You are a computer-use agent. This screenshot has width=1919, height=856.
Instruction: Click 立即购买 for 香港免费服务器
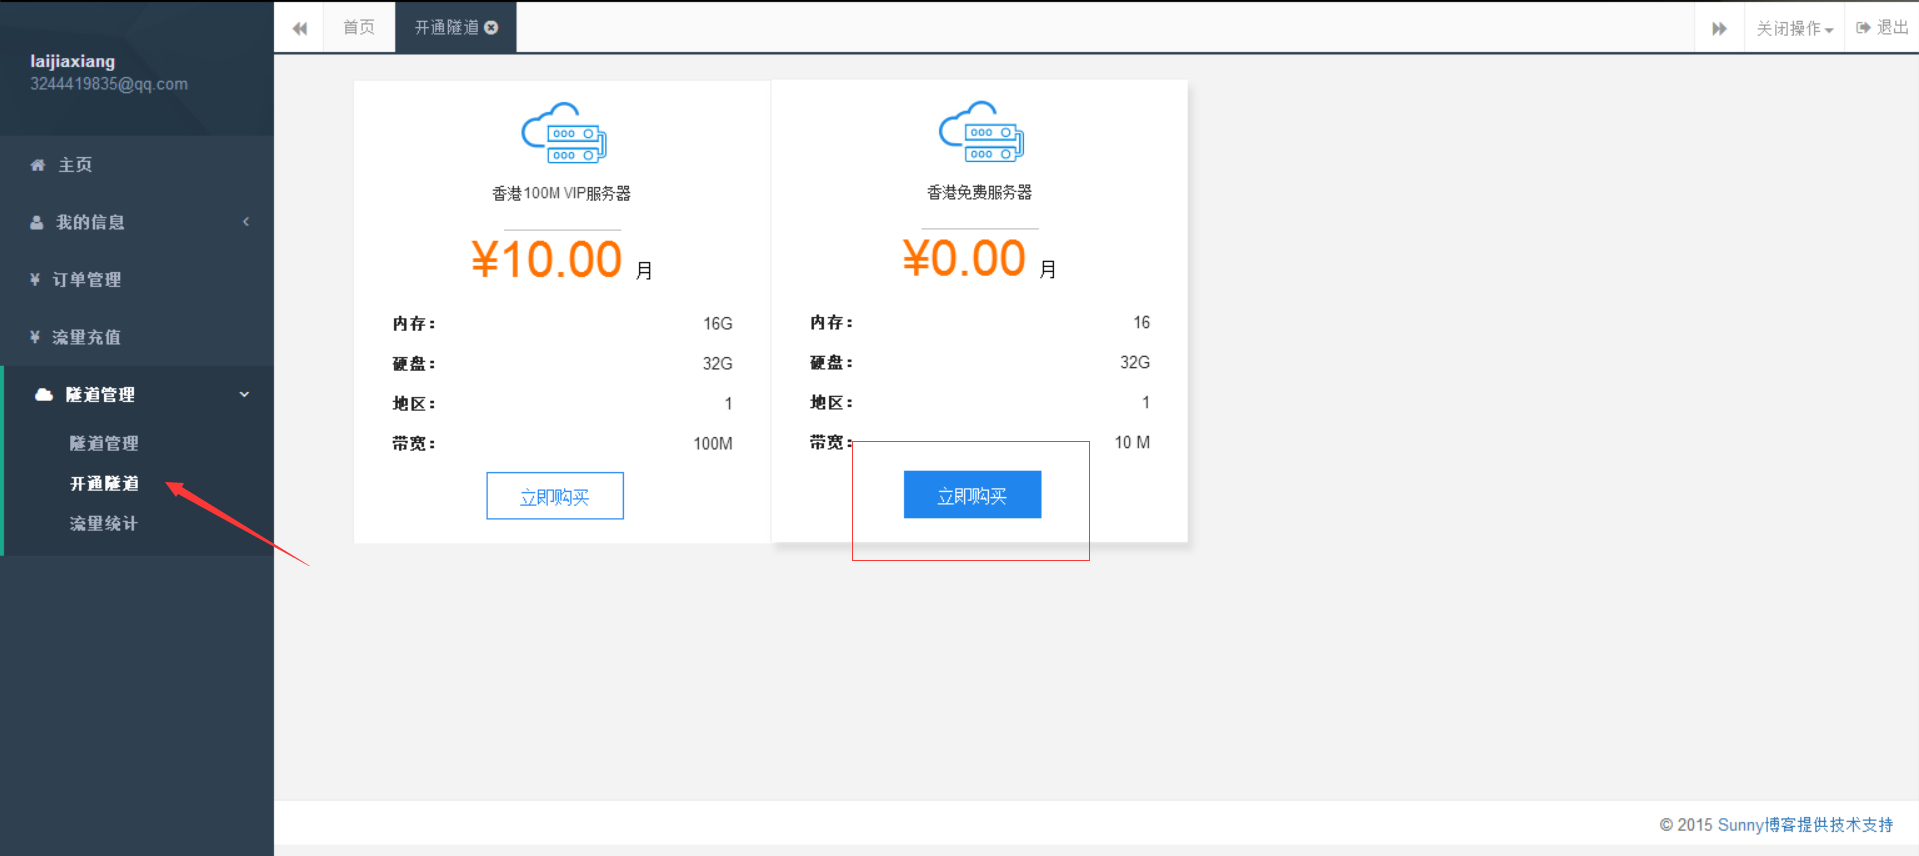(972, 495)
